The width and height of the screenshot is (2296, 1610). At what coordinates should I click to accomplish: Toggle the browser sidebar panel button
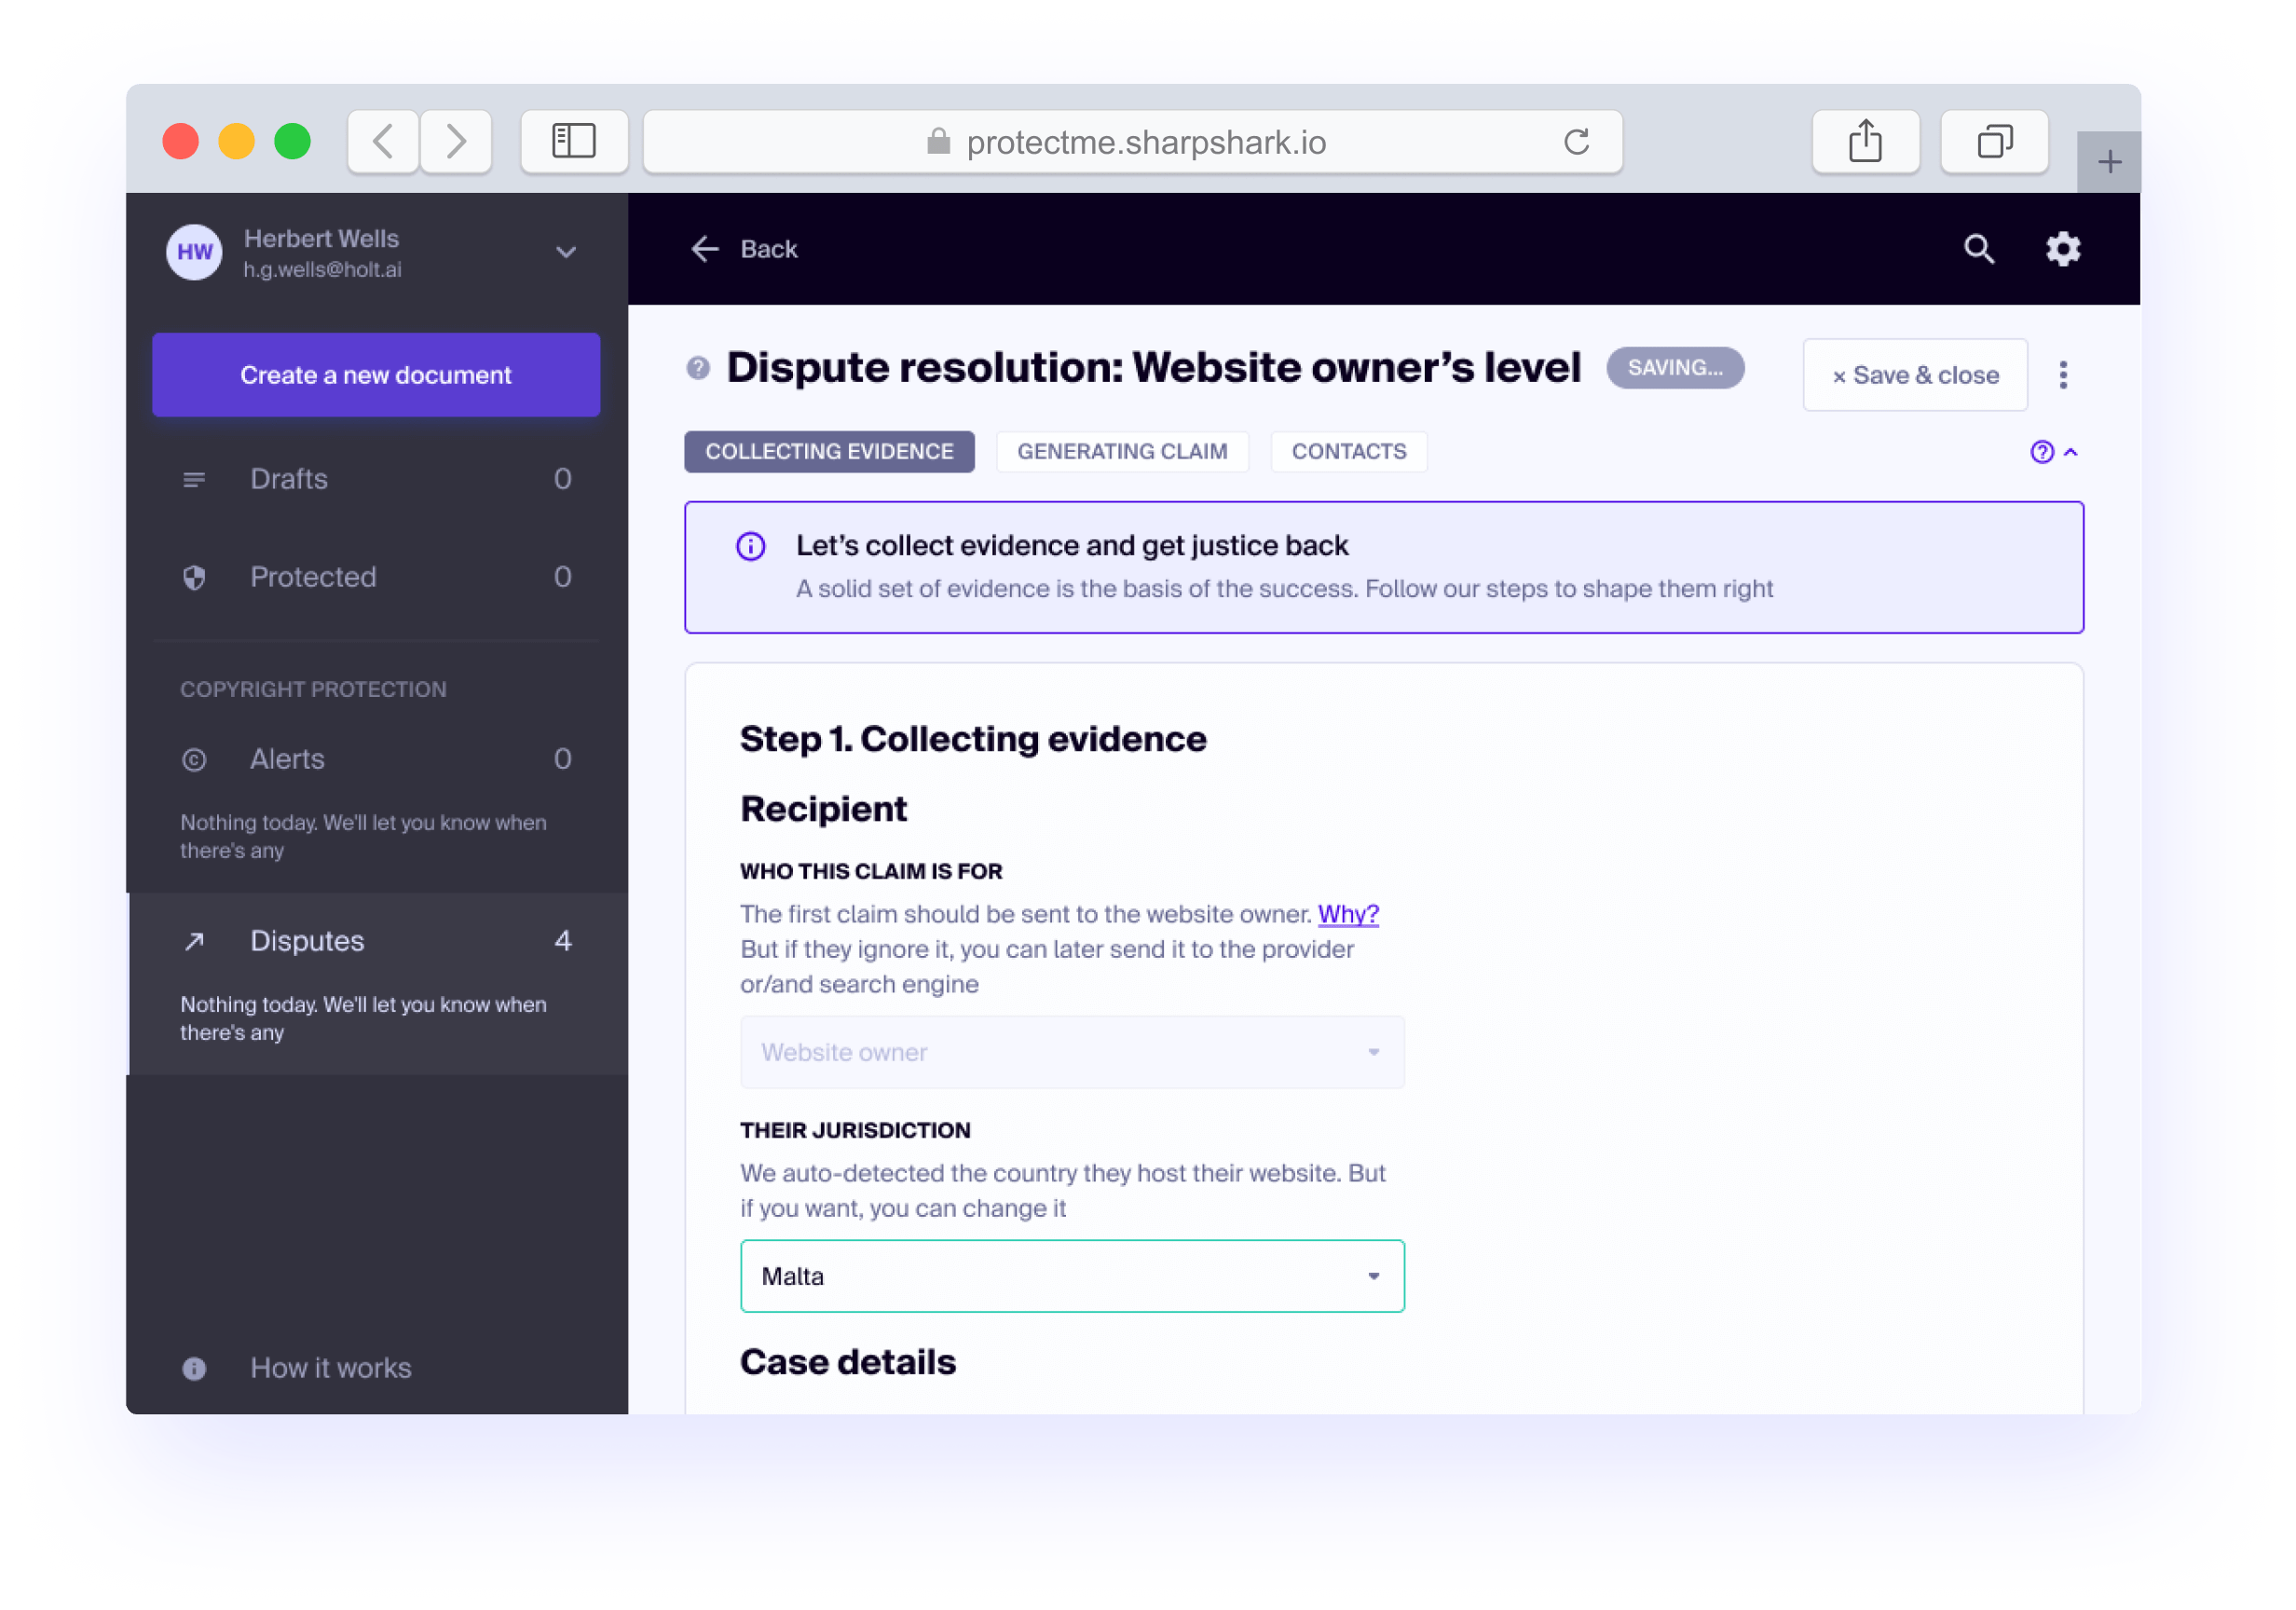pyautogui.click(x=574, y=142)
